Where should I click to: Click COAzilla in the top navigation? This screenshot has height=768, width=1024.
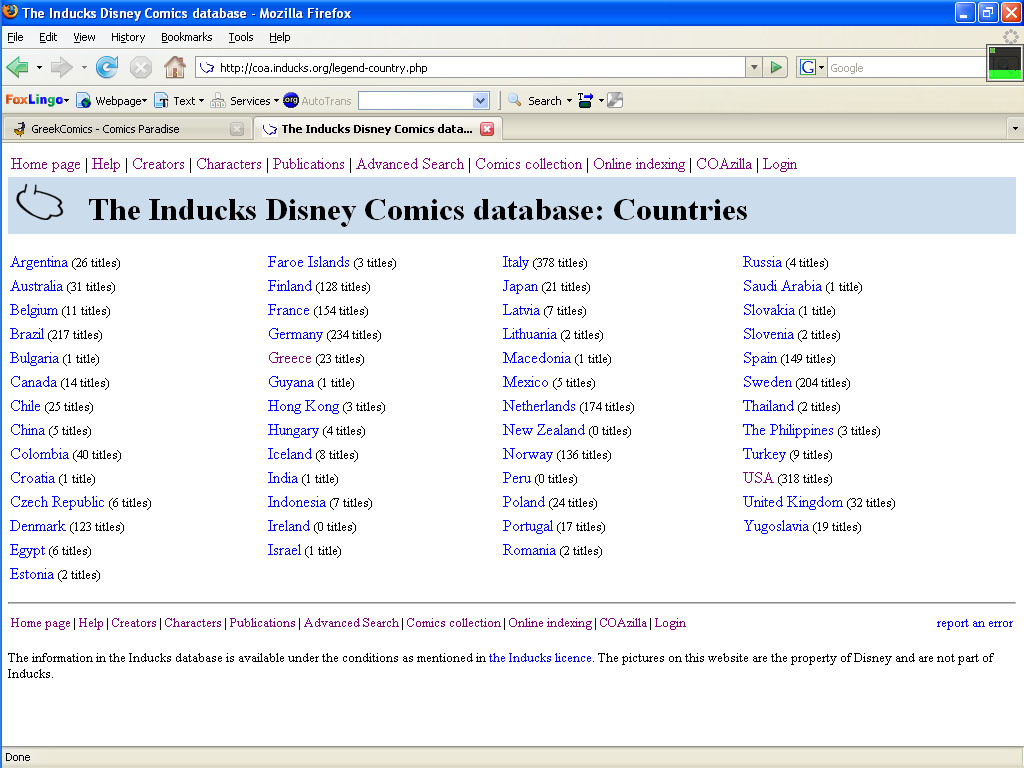724,164
